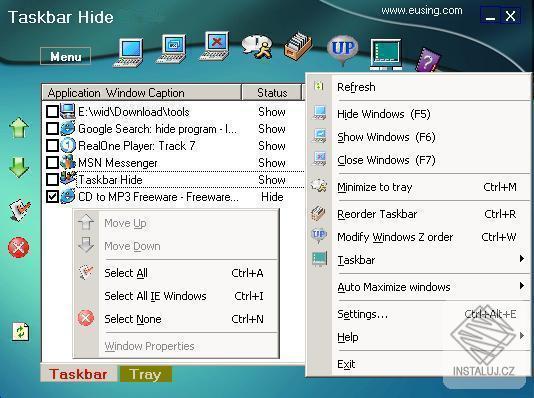Click the Refresh icon in the menu

[319, 86]
